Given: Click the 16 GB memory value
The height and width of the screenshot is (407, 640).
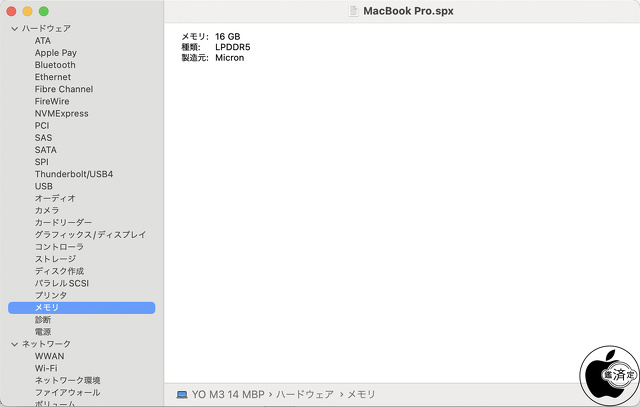Looking at the screenshot, I should [228, 37].
